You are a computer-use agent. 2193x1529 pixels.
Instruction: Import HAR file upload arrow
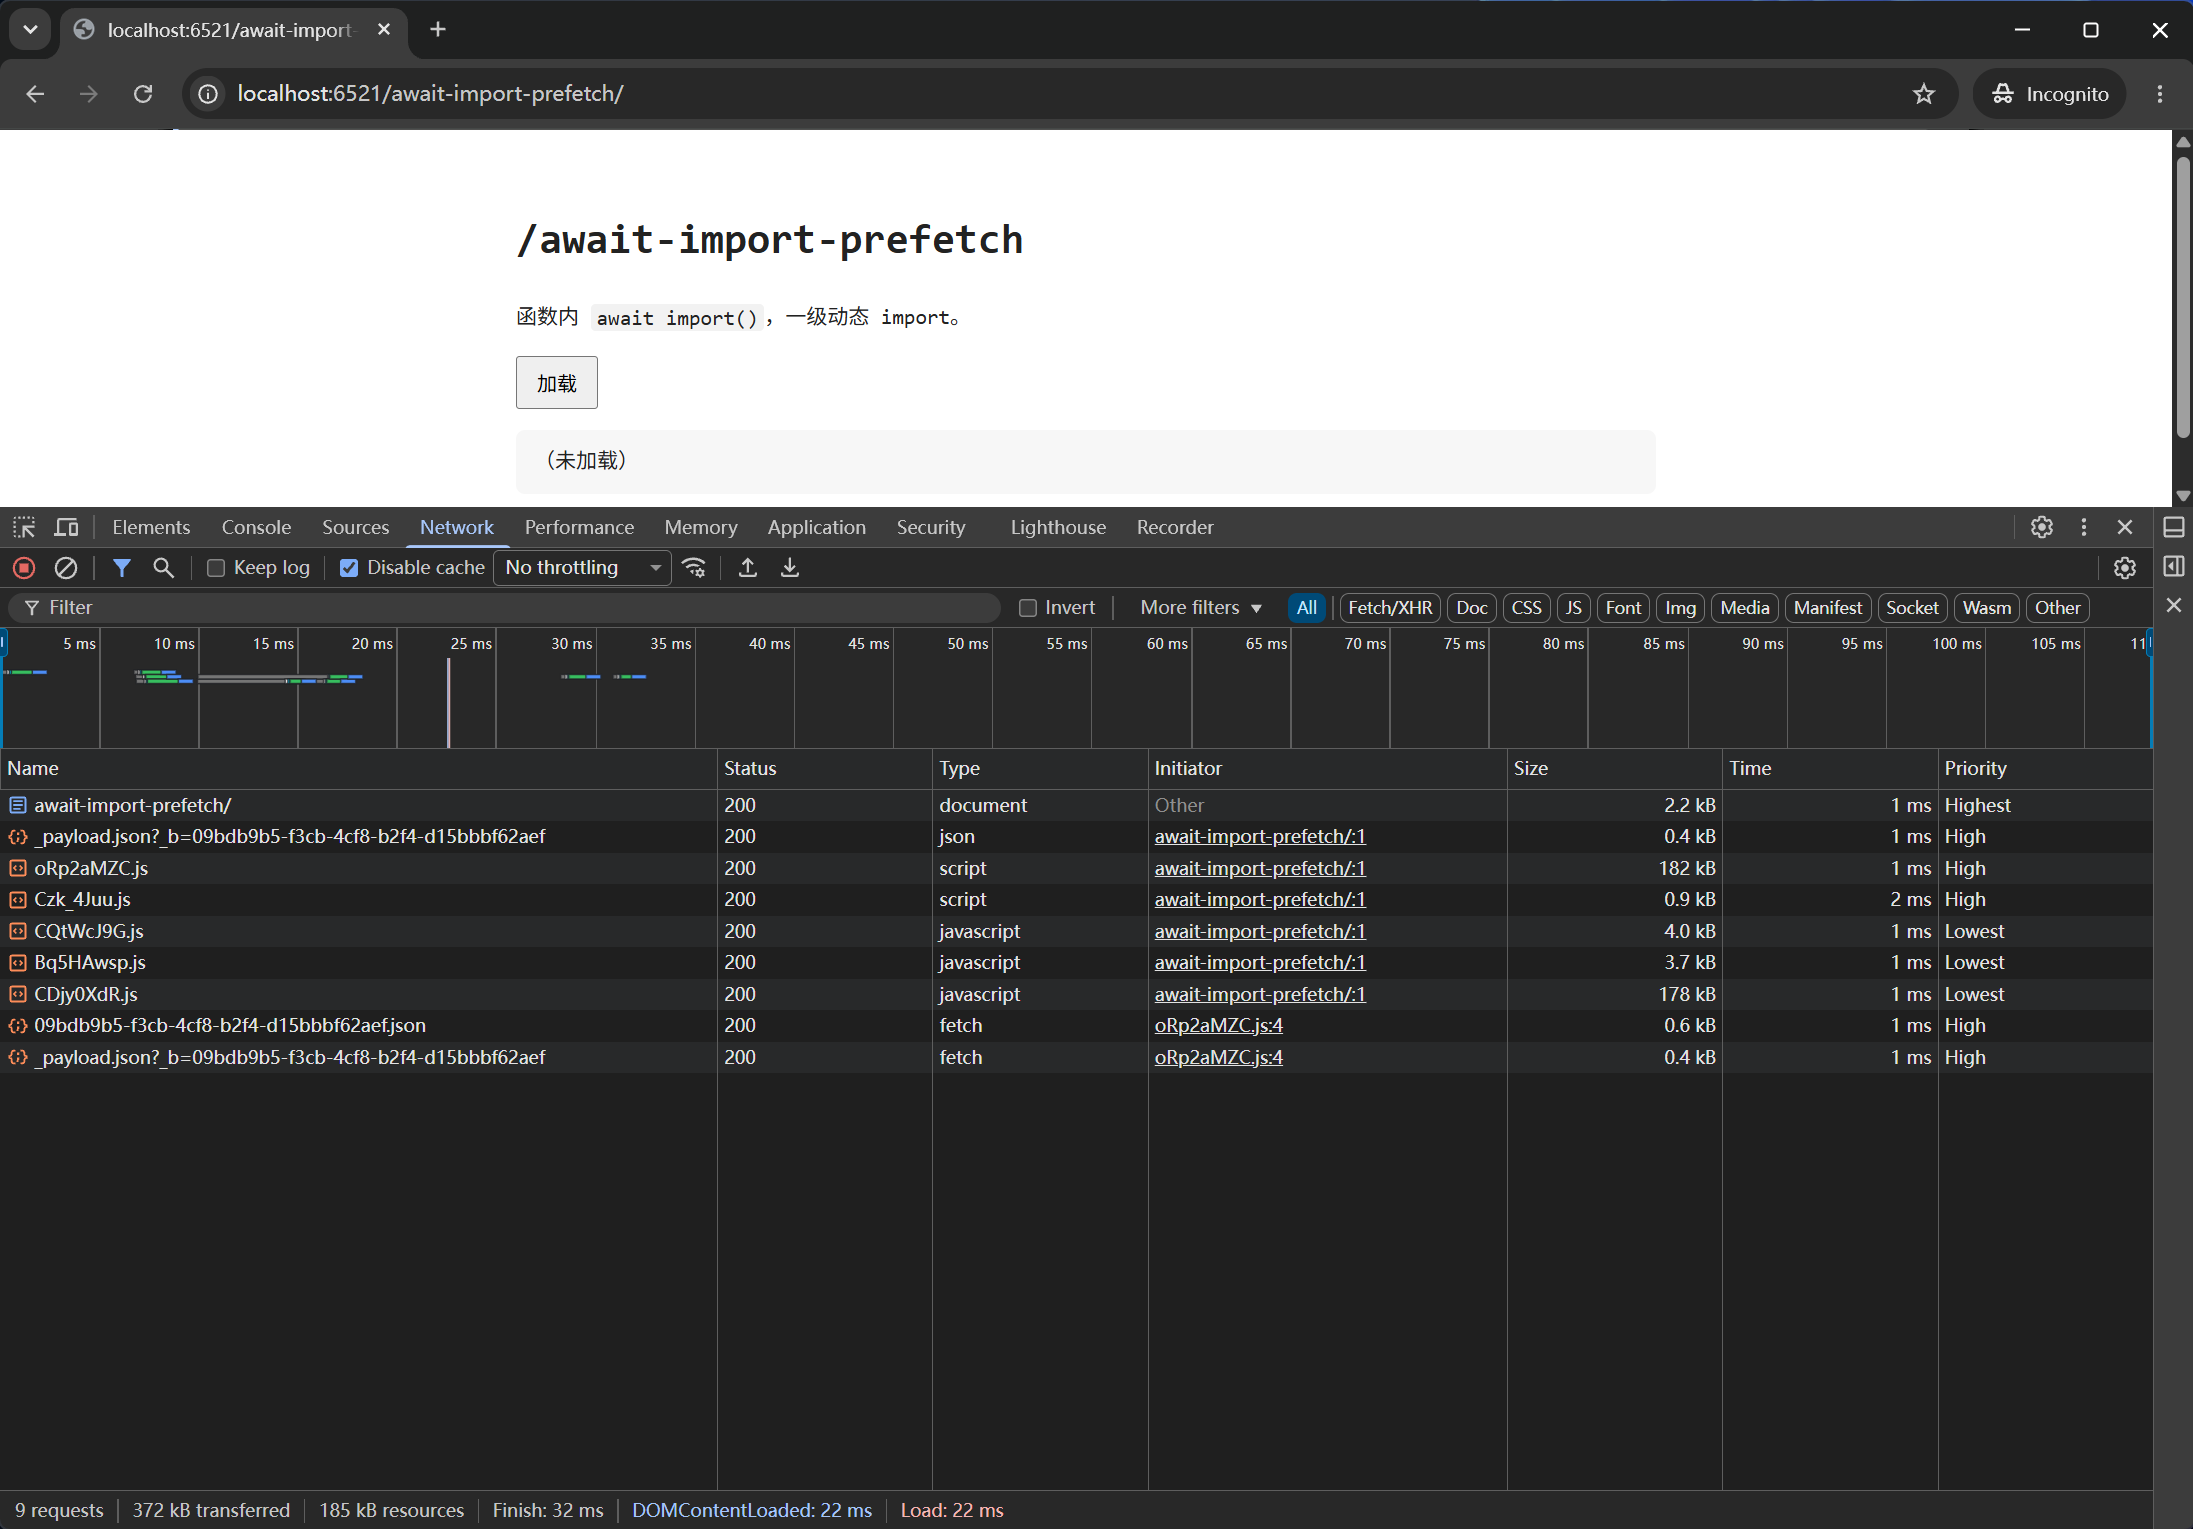(x=747, y=568)
